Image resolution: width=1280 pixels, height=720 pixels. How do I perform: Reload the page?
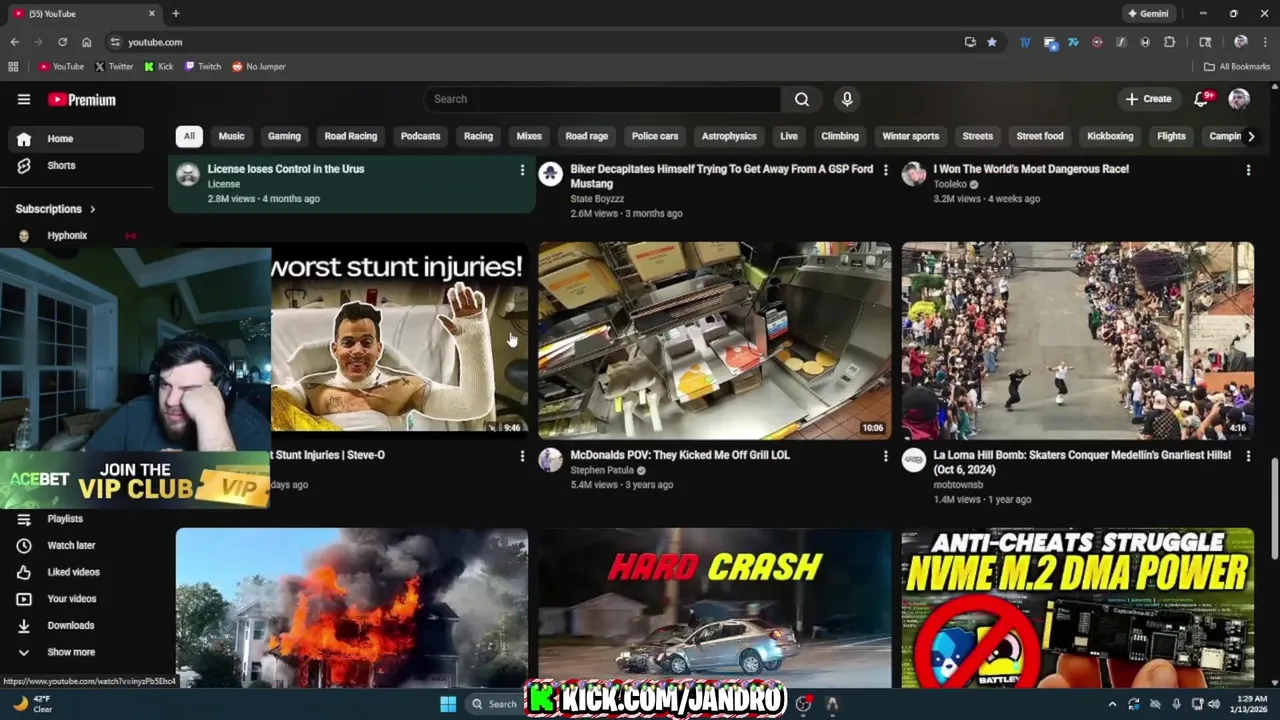(x=62, y=42)
